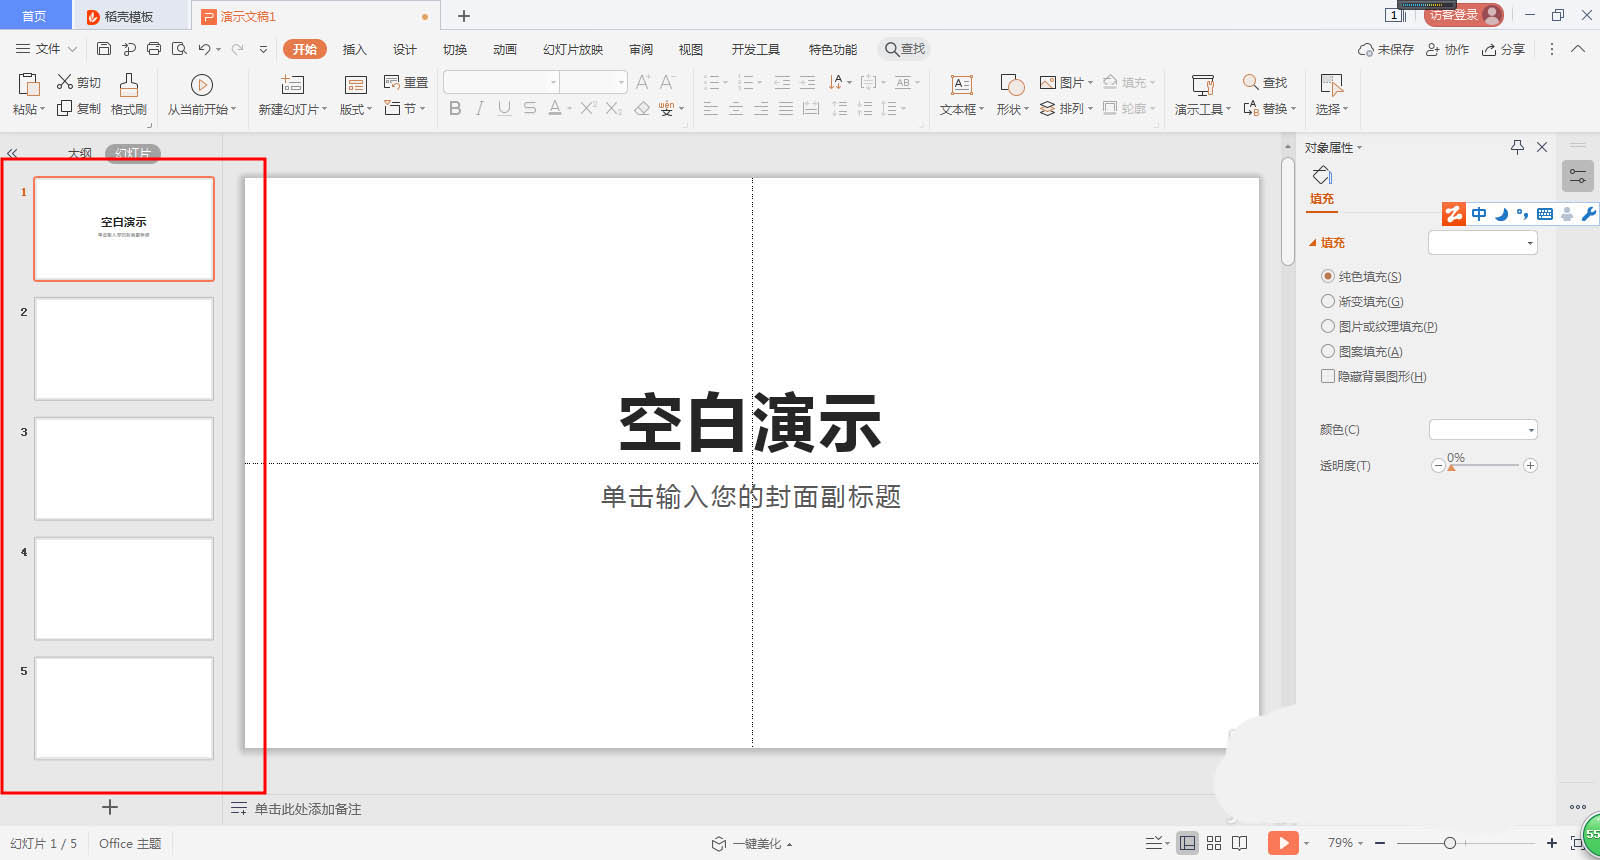Pin the 对象属性 panel
The height and width of the screenshot is (860, 1600).
click(x=1517, y=147)
